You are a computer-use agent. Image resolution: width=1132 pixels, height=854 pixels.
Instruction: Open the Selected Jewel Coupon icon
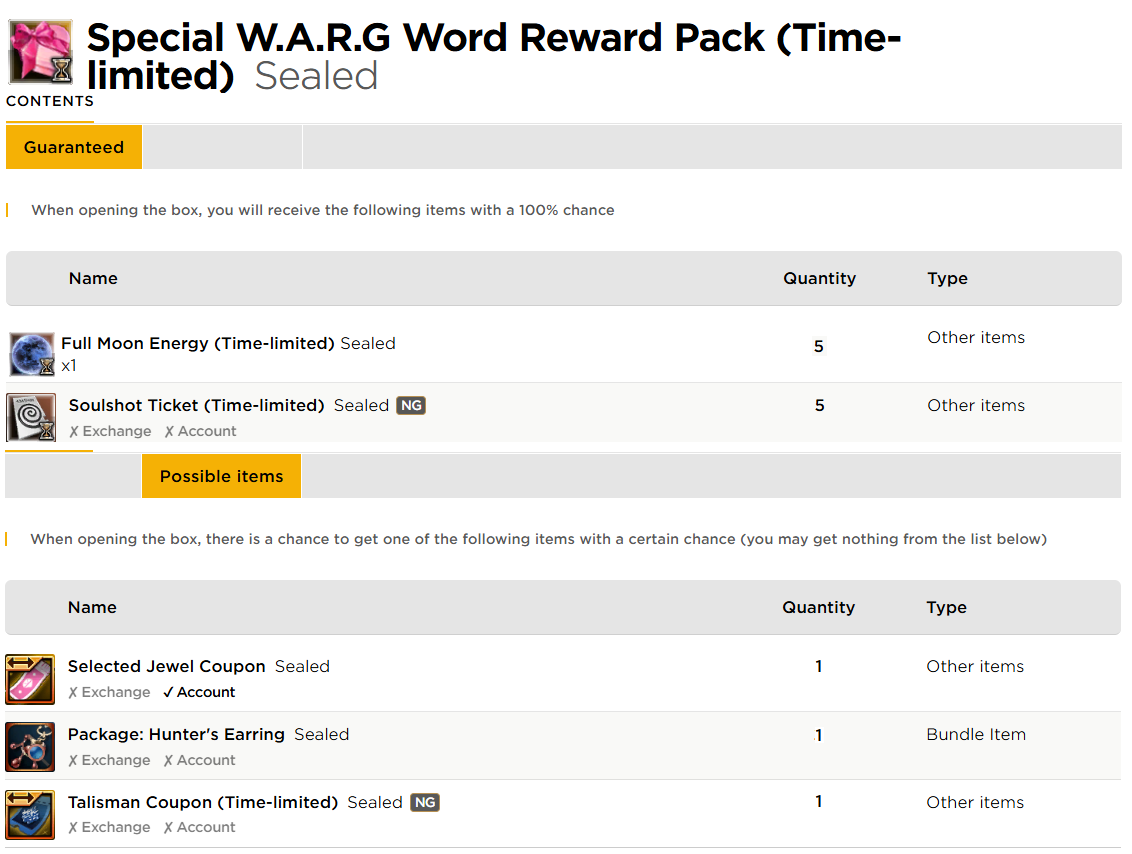(30, 679)
